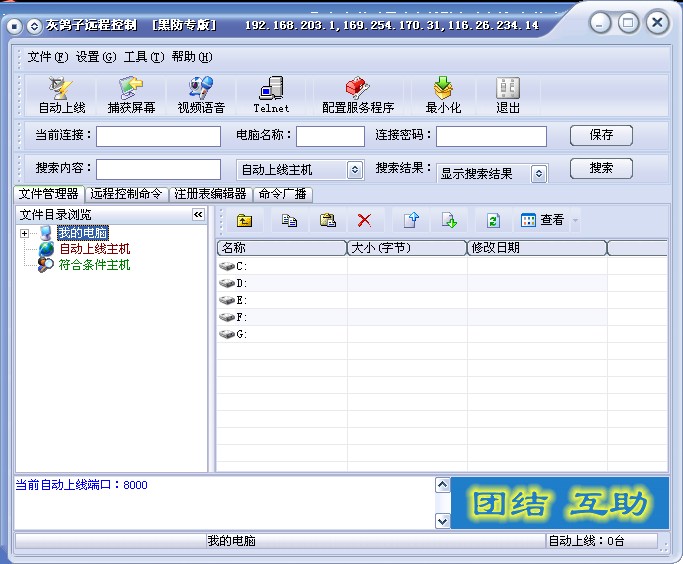Open the 工具(T) menu
Image resolution: width=683 pixels, height=564 pixels.
144,57
